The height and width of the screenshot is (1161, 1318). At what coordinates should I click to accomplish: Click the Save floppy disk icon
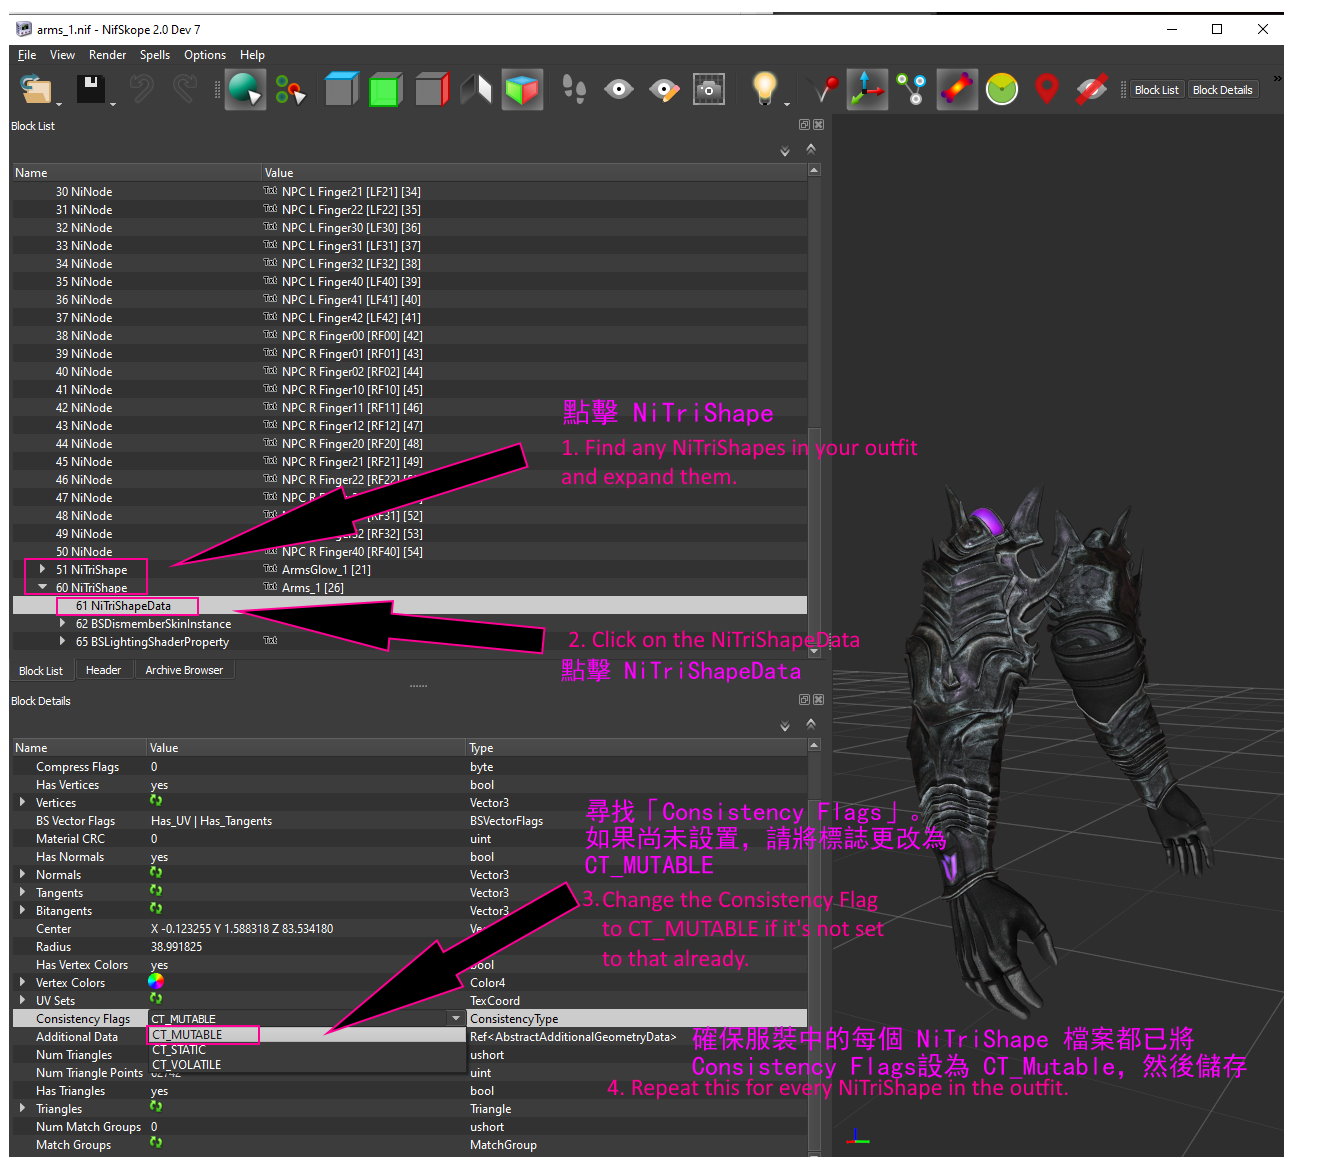[x=91, y=89]
